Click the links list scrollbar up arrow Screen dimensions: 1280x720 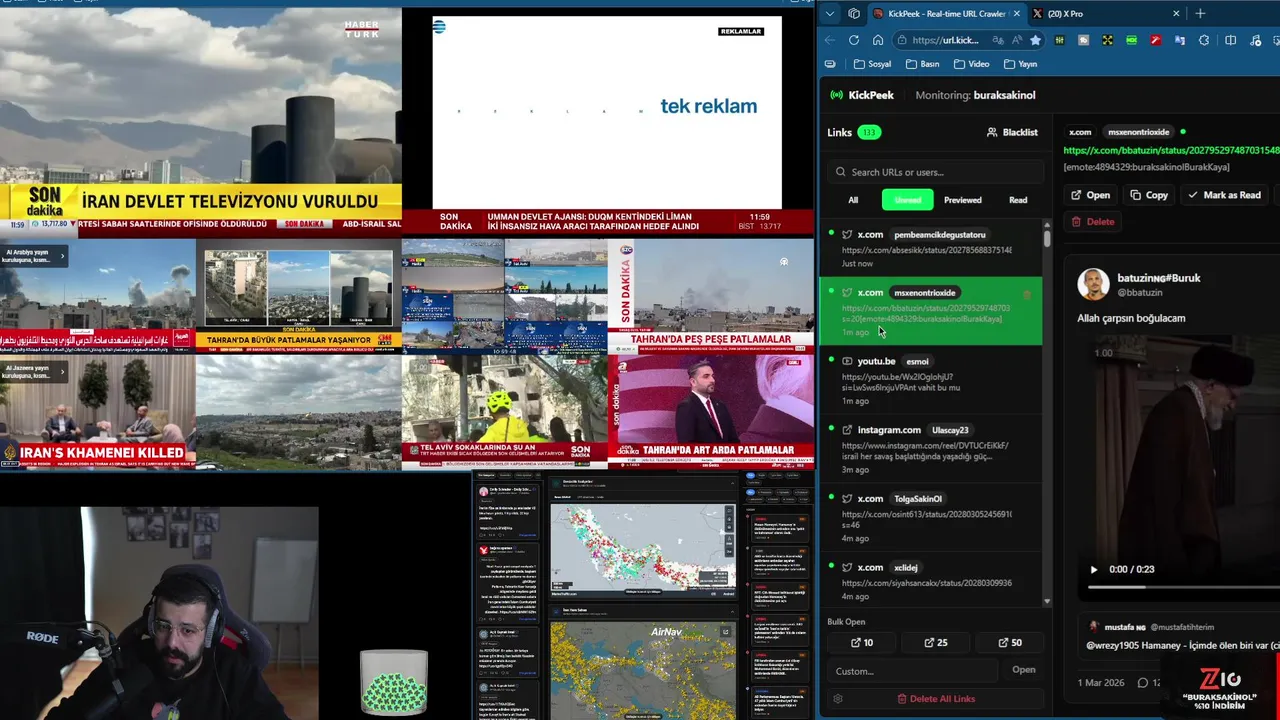pyautogui.click(x=1047, y=226)
